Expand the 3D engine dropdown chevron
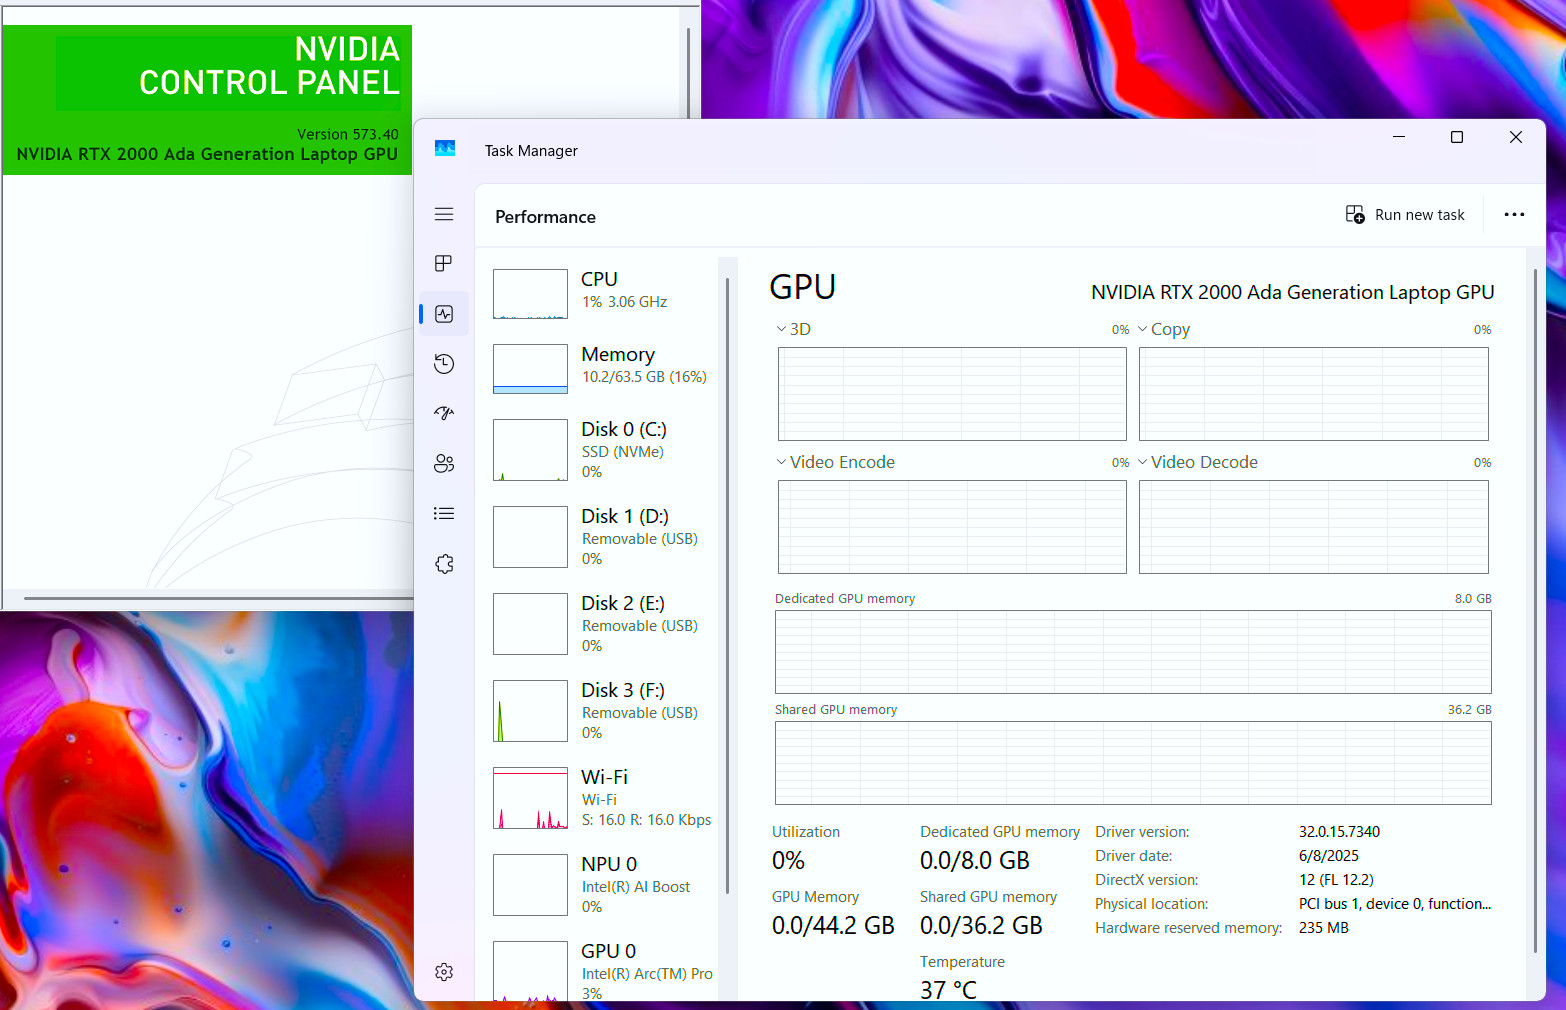 click(x=781, y=329)
